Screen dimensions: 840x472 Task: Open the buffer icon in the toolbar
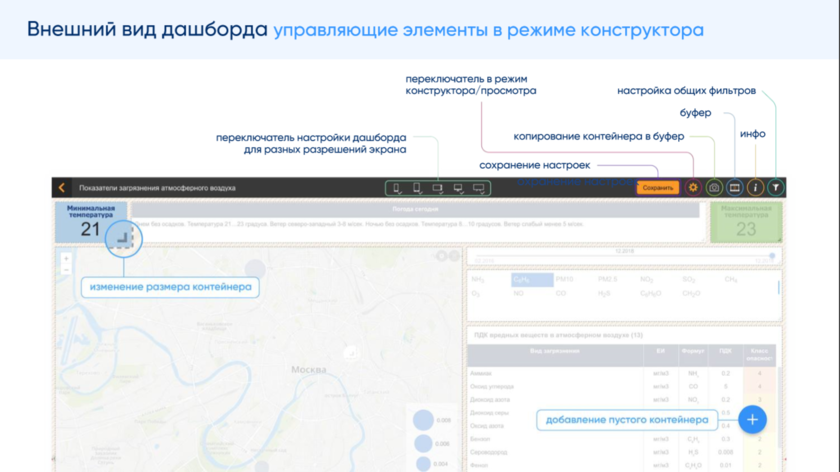[735, 187]
